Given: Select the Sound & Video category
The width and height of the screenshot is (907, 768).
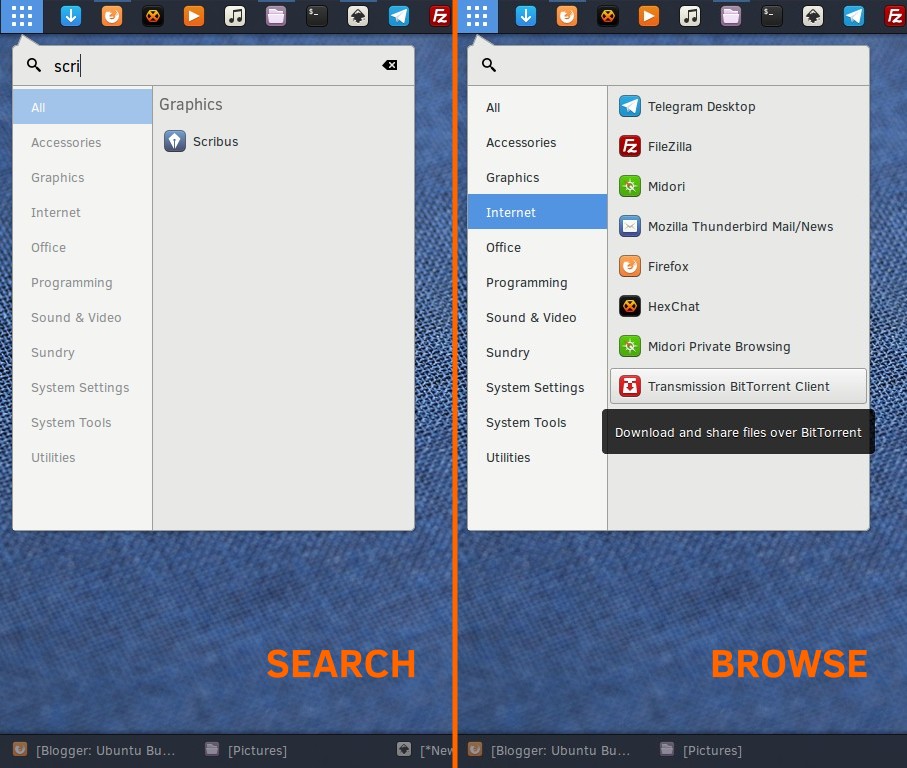Looking at the screenshot, I should click(x=76, y=317).
